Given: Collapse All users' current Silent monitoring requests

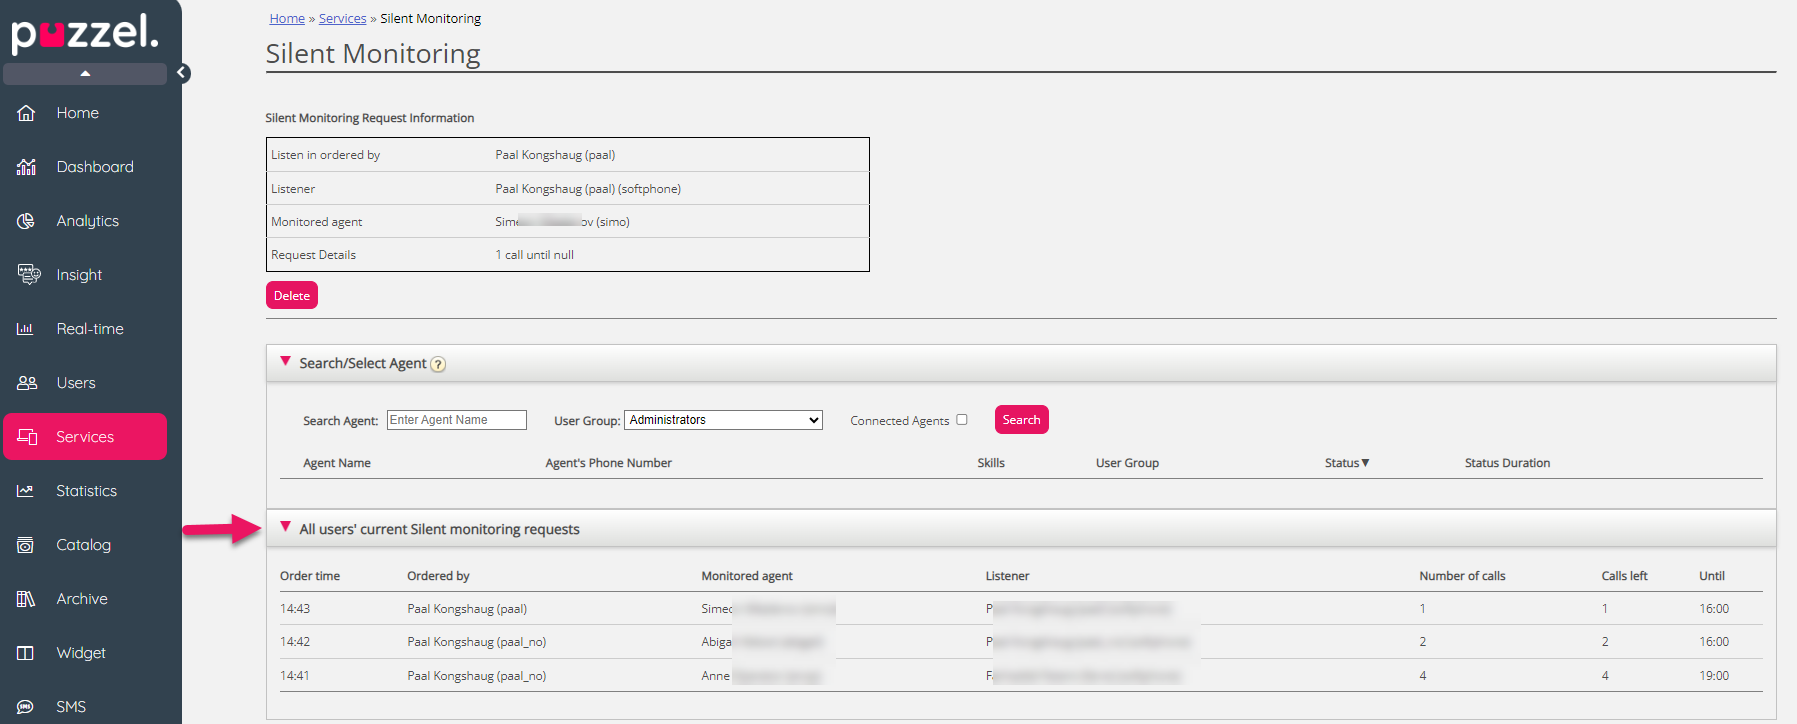Looking at the screenshot, I should pos(286,528).
